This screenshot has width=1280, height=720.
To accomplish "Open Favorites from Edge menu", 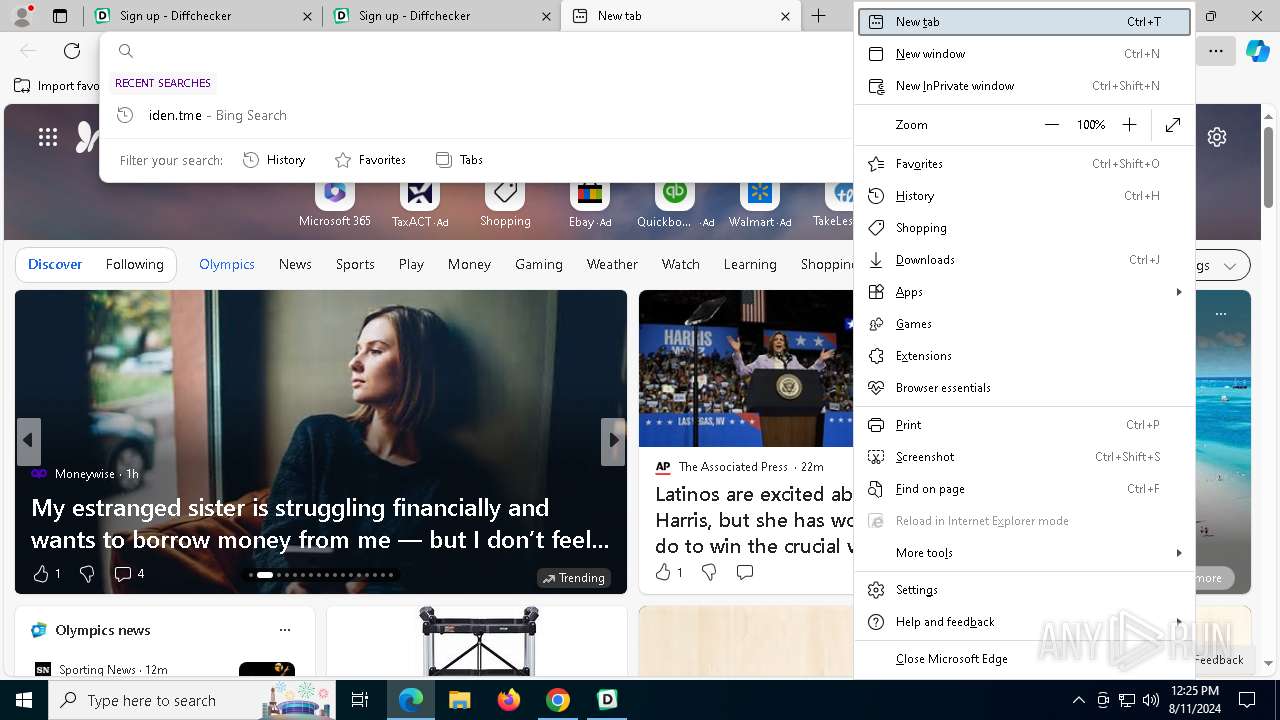I will [x=1024, y=164].
